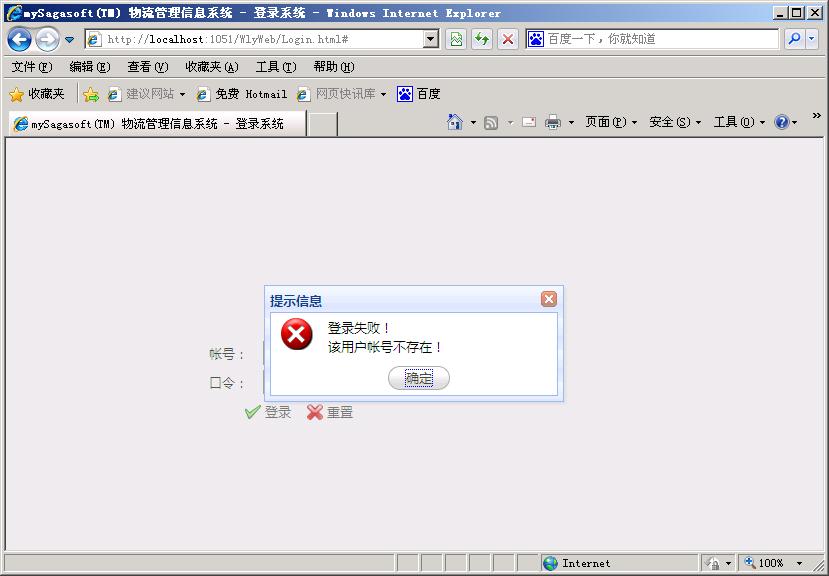Select the mySagasoft 登录系统 browser tab
Viewport: 829px width, 576px height.
[158, 124]
